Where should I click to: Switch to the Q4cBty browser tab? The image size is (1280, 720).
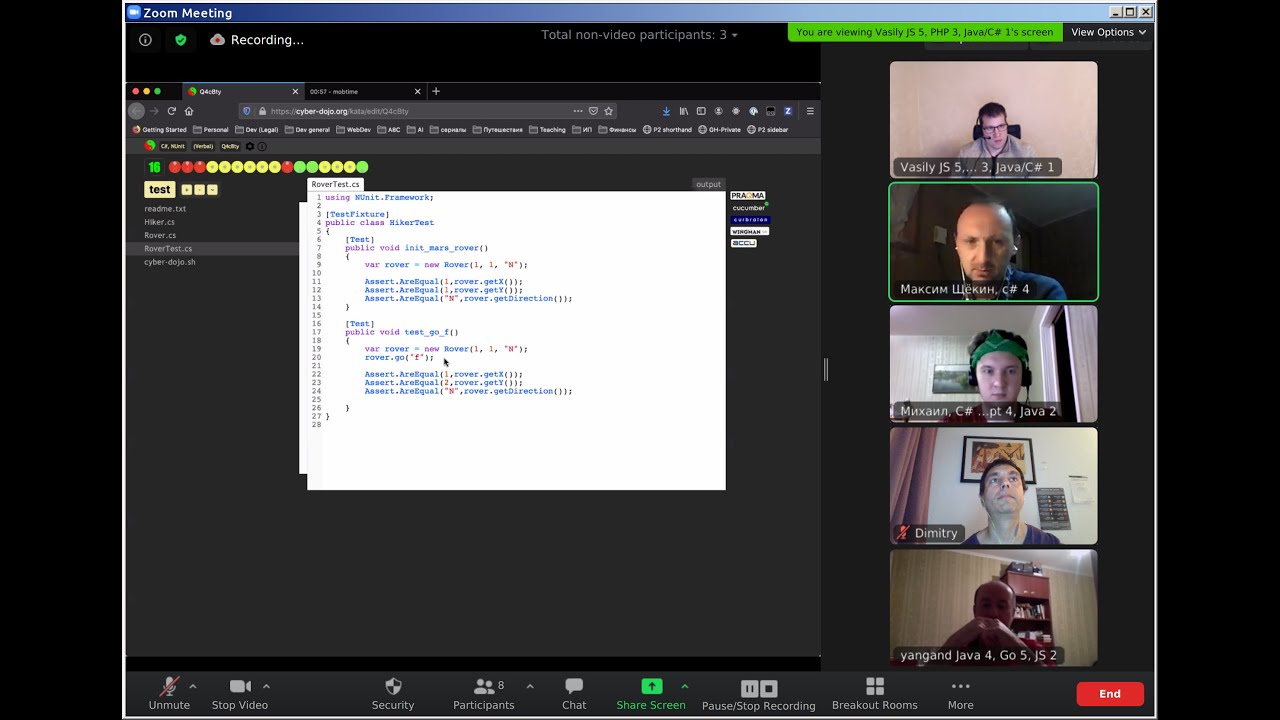[243, 91]
